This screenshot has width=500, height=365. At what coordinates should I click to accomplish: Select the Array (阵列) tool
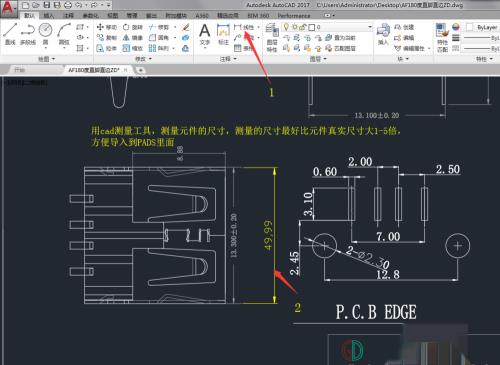click(x=159, y=48)
